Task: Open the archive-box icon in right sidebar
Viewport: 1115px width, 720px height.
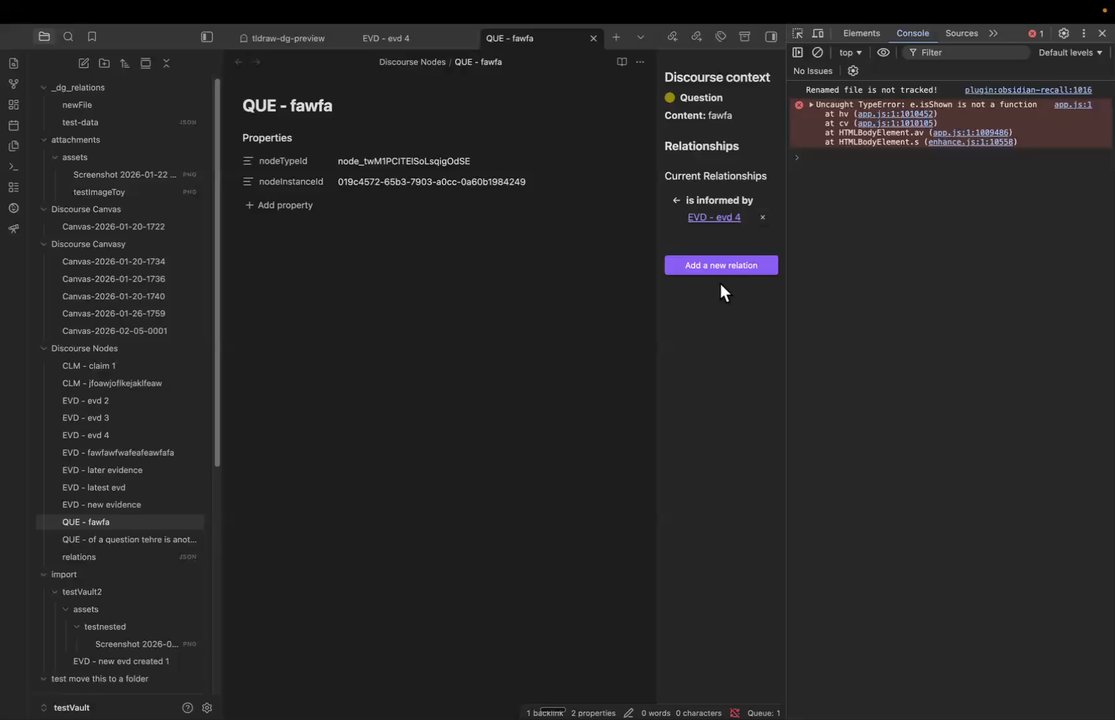Action: (x=745, y=37)
